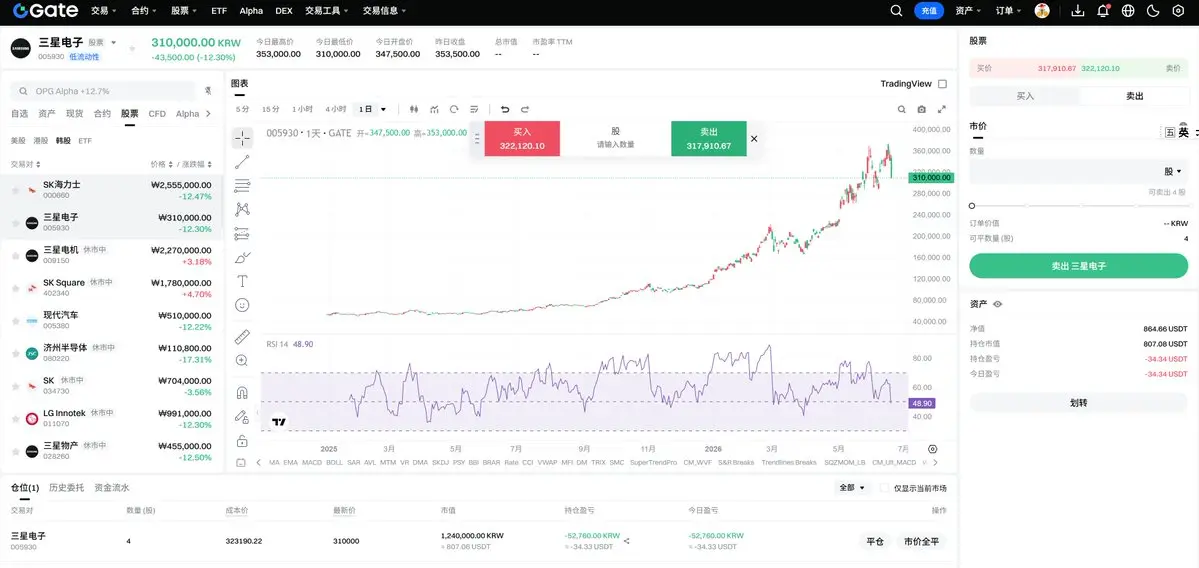Open the emoji sticker tool
Image resolution: width=1199 pixels, height=568 pixels.
(242, 305)
